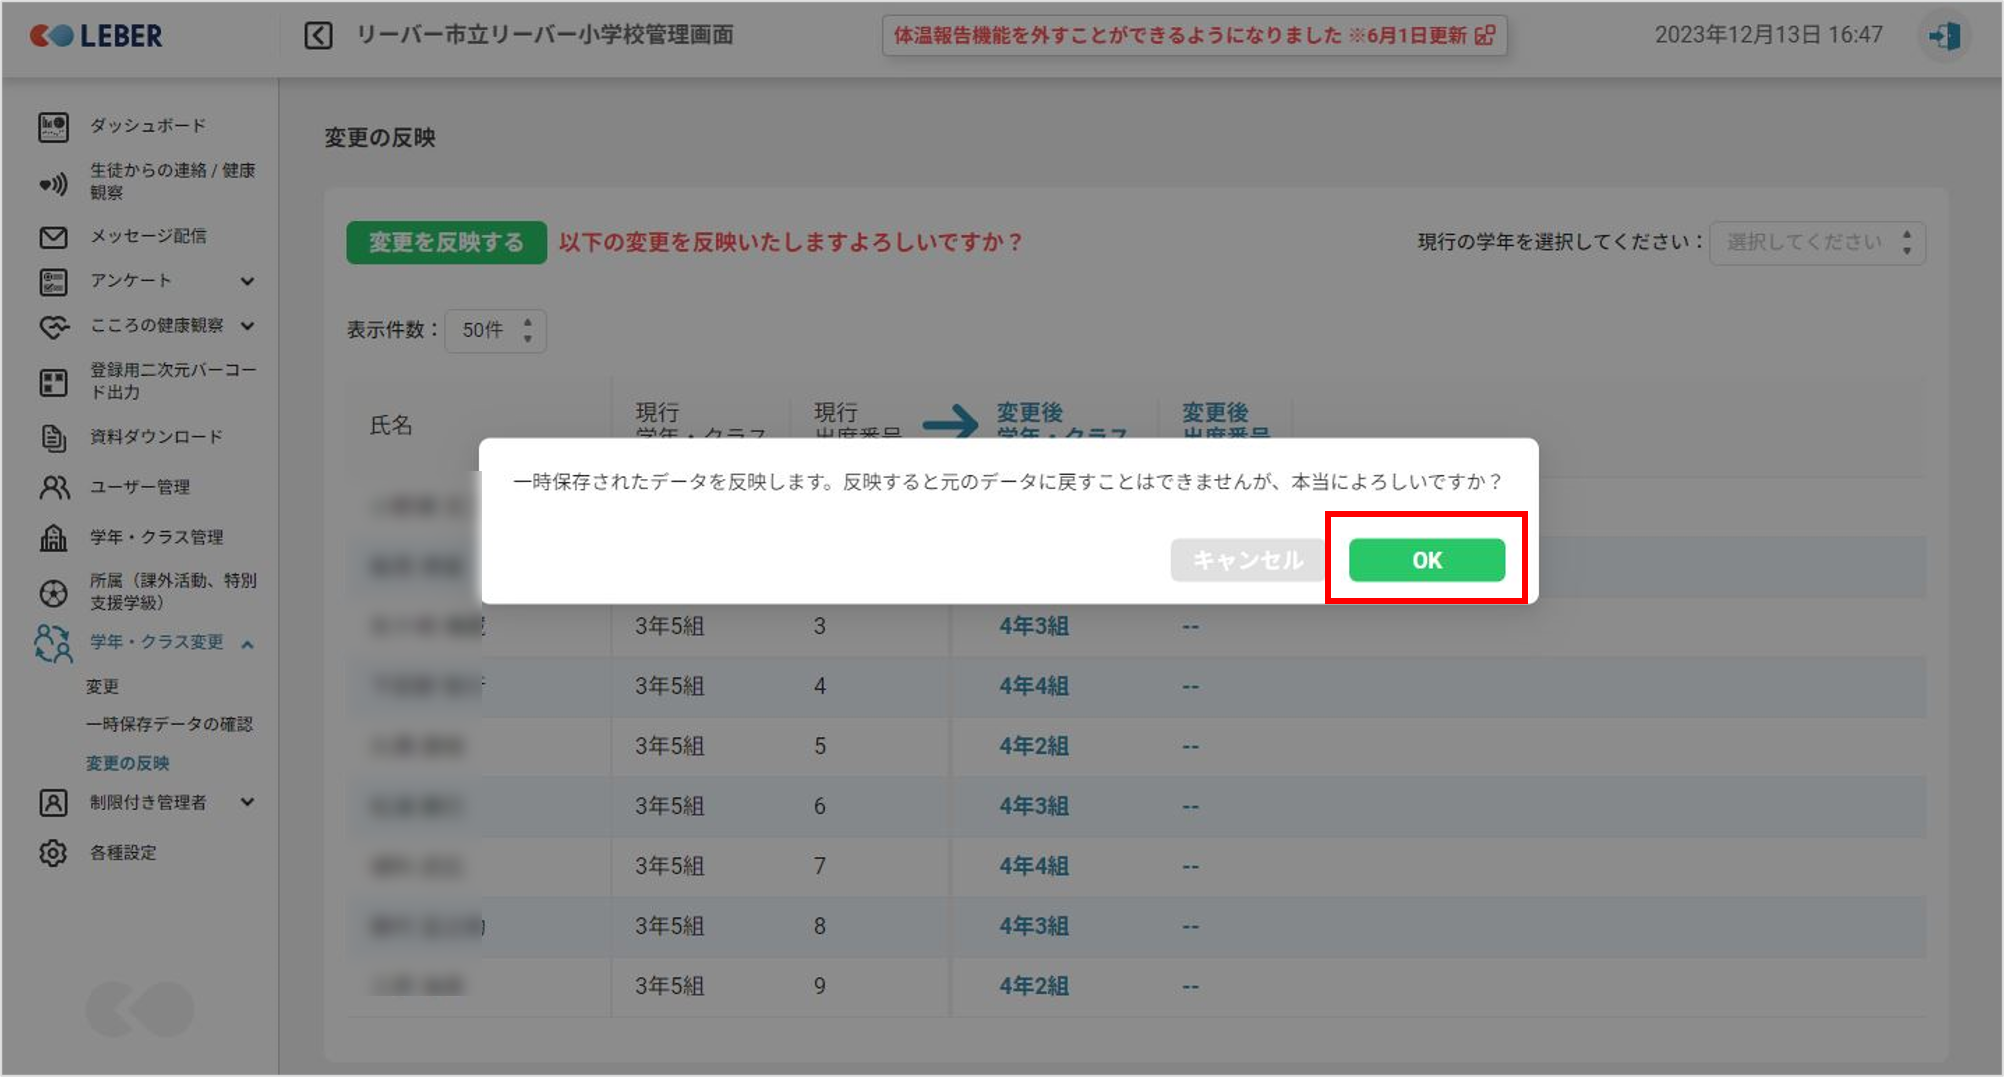Image resolution: width=2004 pixels, height=1077 pixels.
Task: Click the dashboard icon in sidebar
Action: (53, 127)
